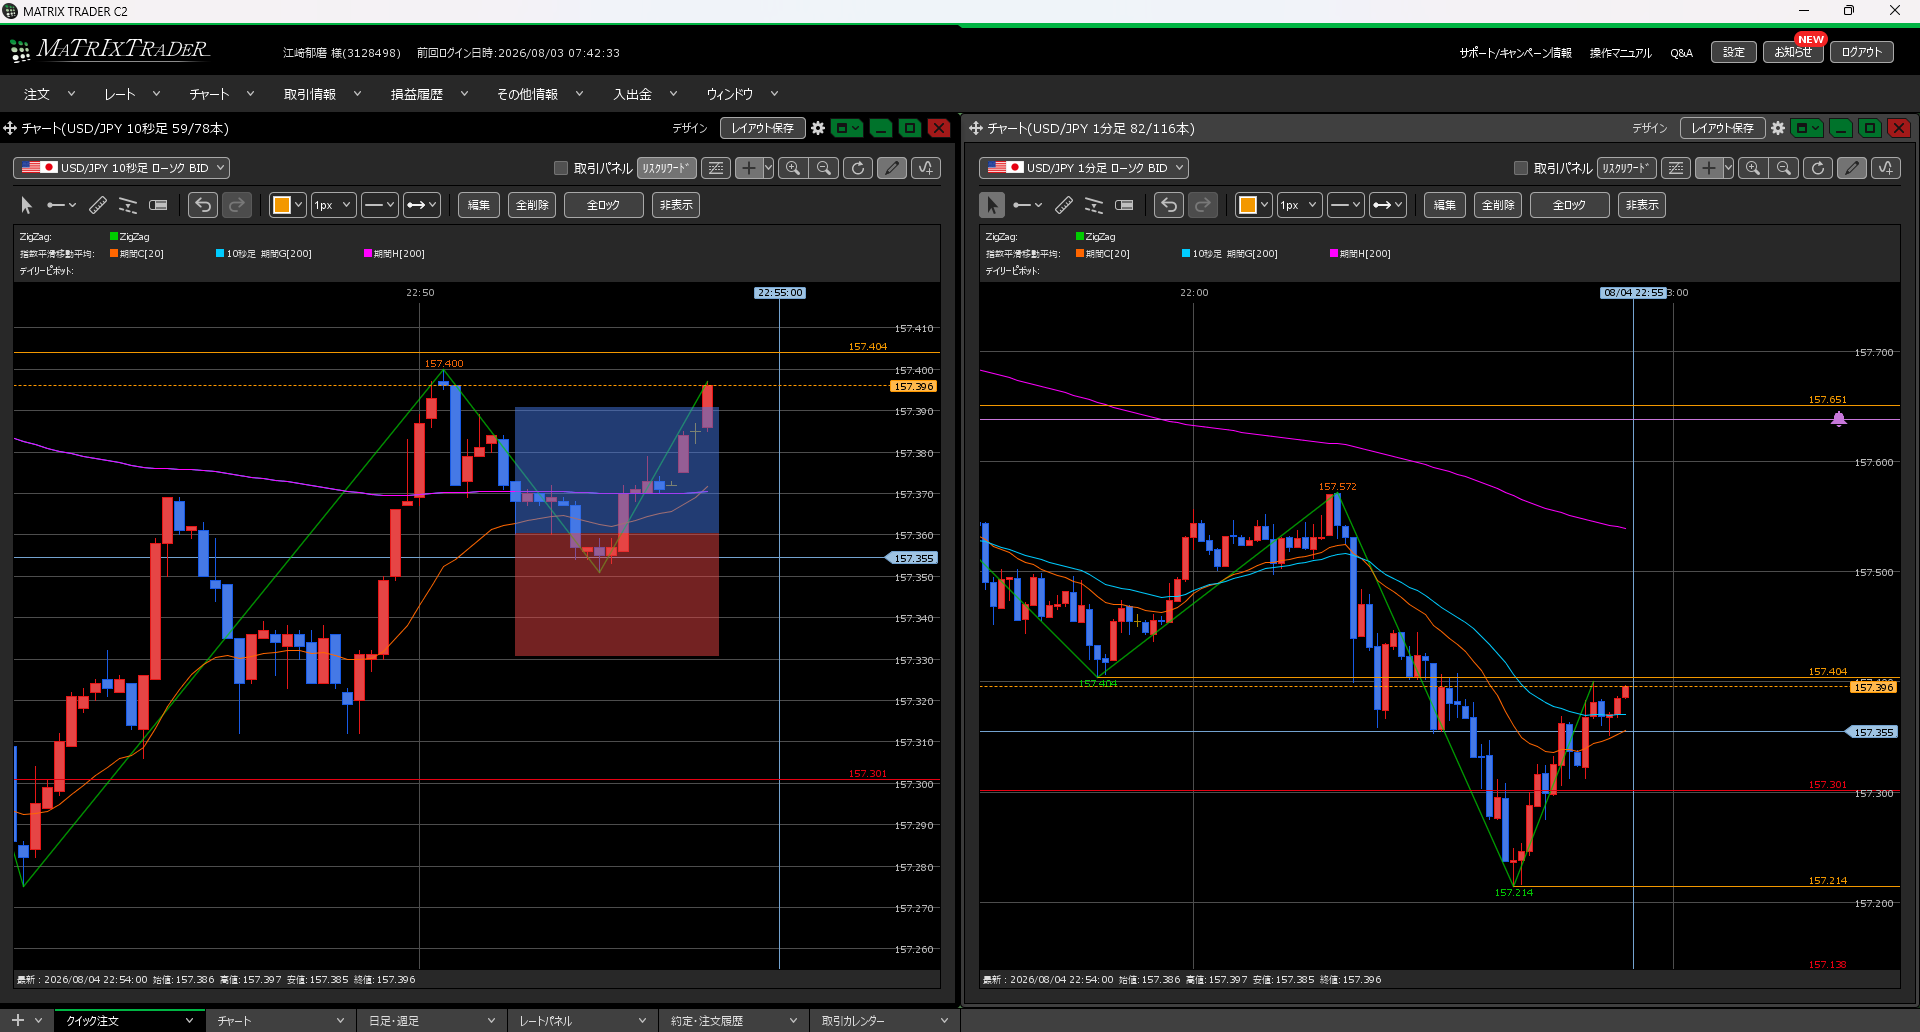Toggle 非表示 to hide drawings in the 10秒足 chart
This screenshot has width=1920, height=1032.
click(676, 205)
